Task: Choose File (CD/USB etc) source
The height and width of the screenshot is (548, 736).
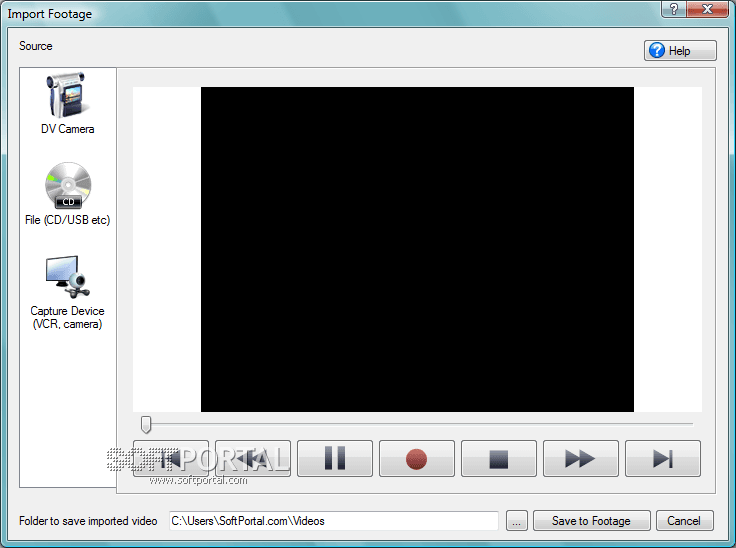Action: [68, 194]
